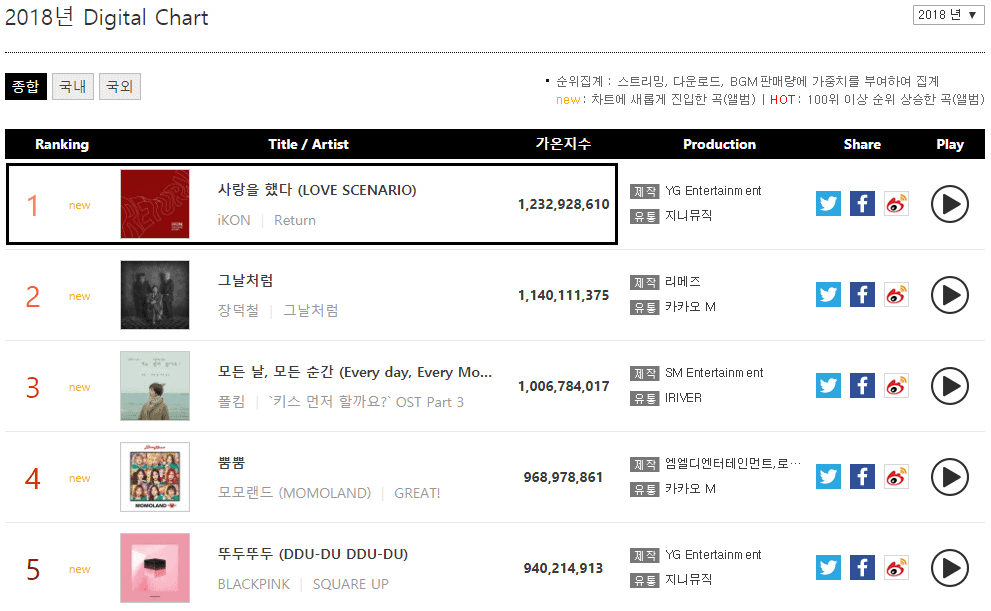Play 사랑을 했다 (LOVE SCENARIO)

tap(949, 204)
